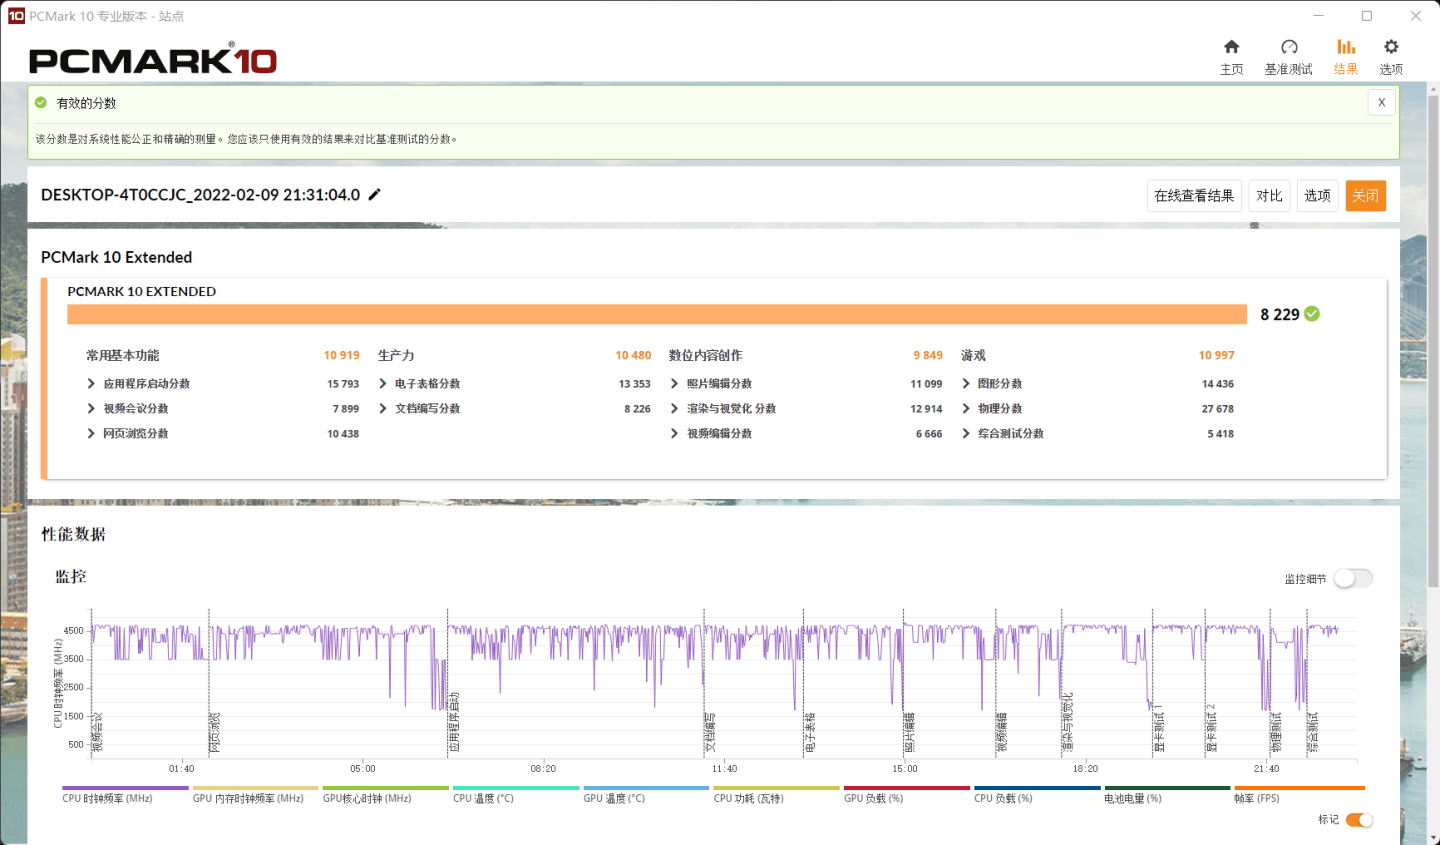Click the 性能数据 section heading
This screenshot has width=1440, height=845.
(x=73, y=534)
